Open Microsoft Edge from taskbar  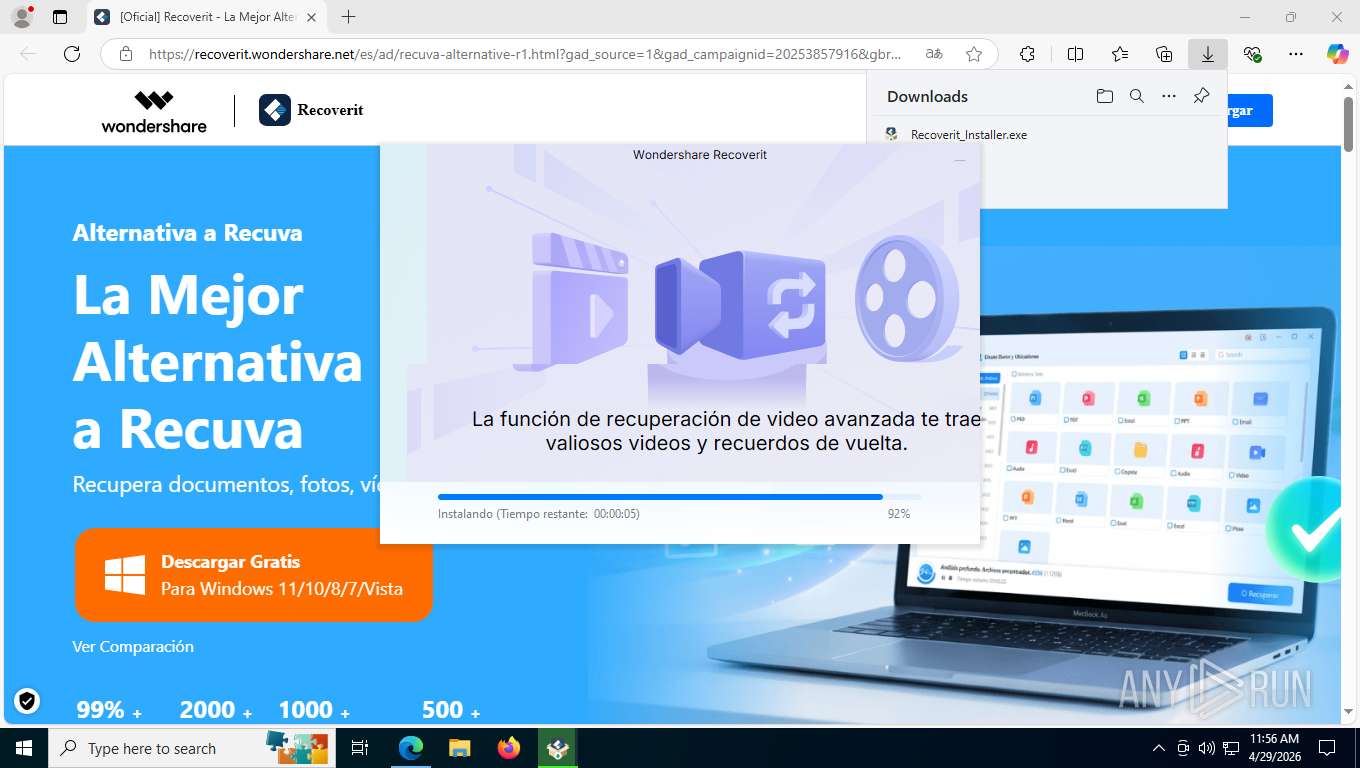pyautogui.click(x=410, y=748)
